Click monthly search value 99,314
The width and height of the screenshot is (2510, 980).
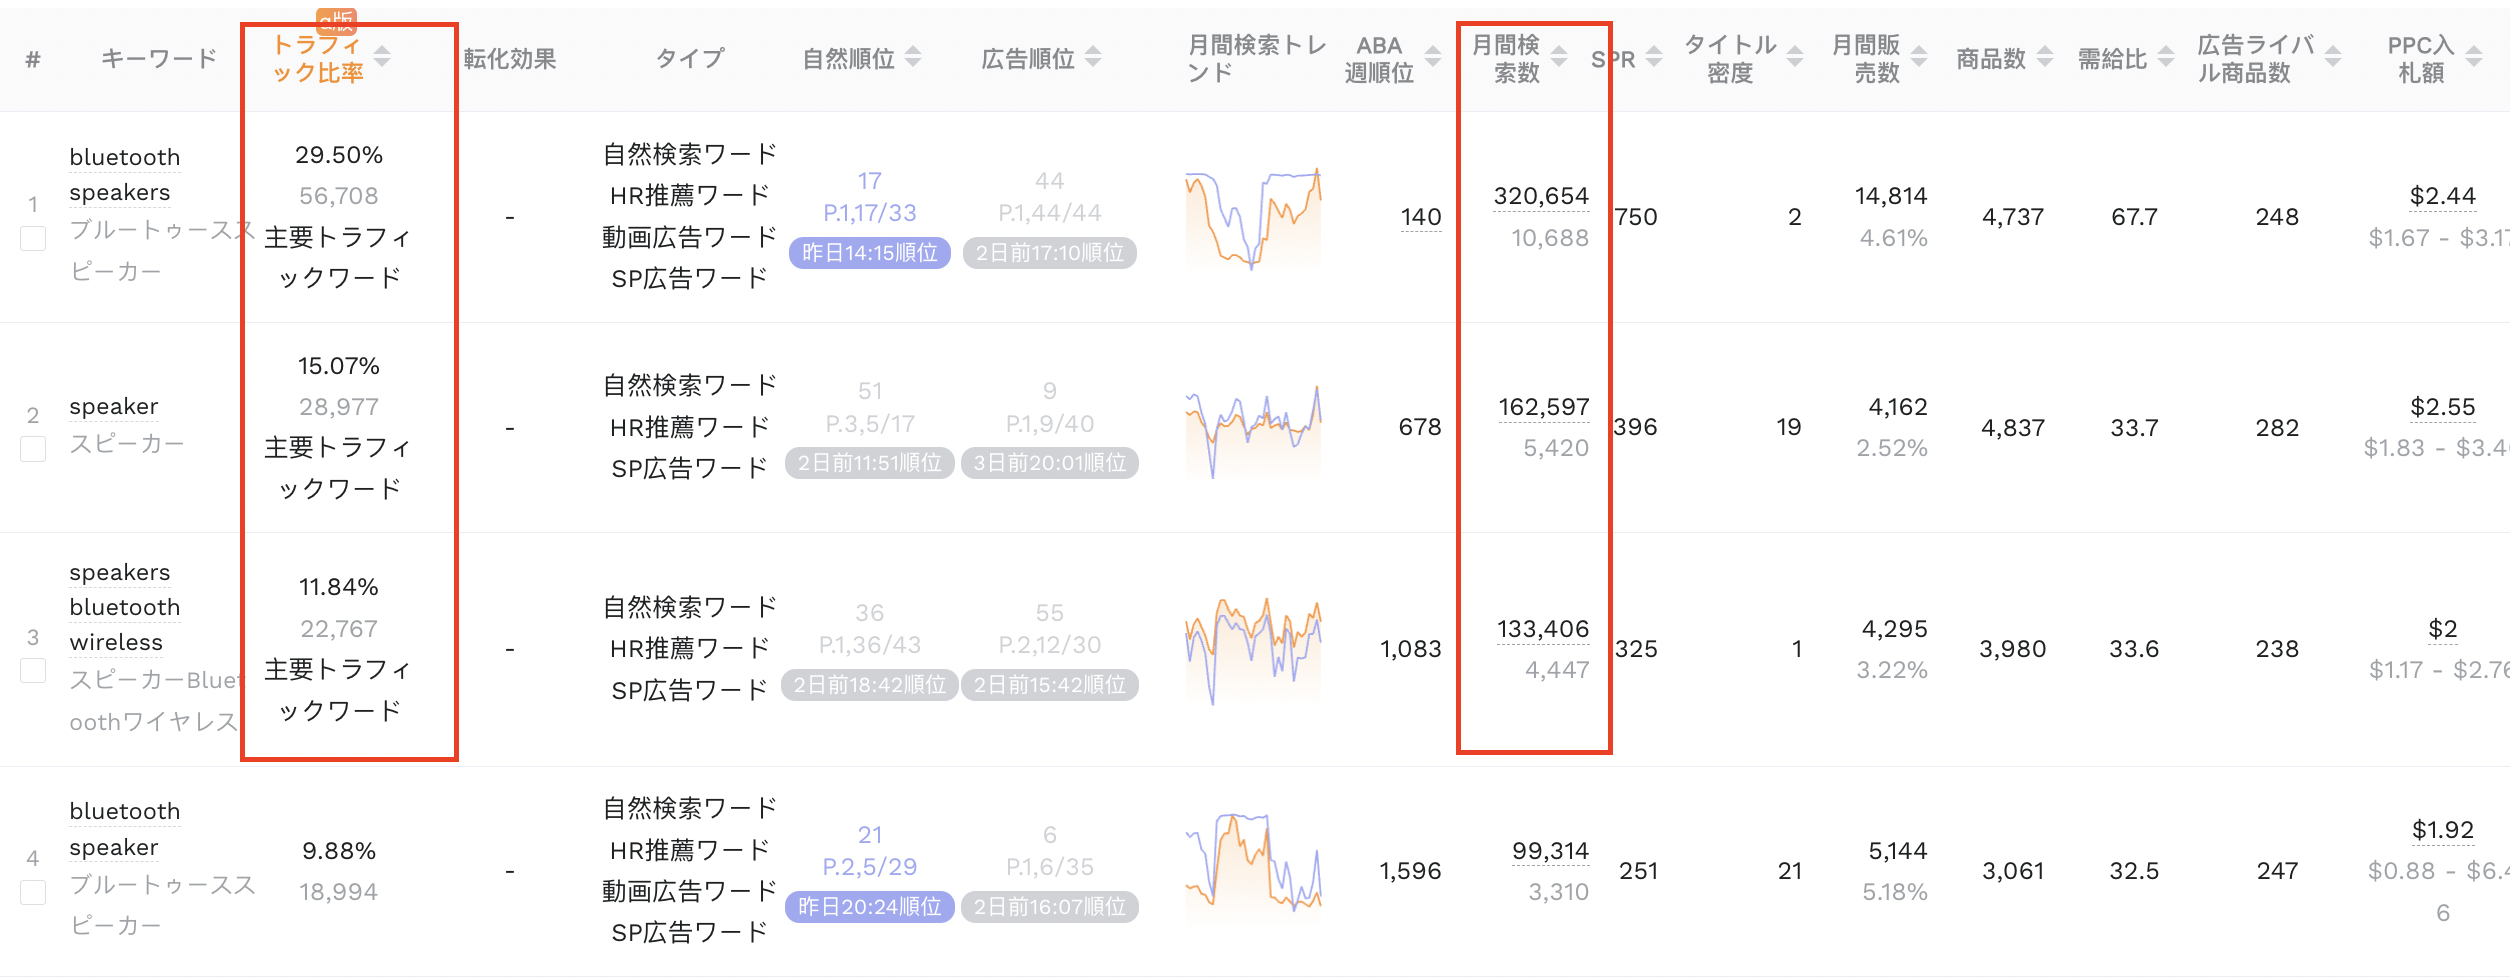coord(1550,851)
